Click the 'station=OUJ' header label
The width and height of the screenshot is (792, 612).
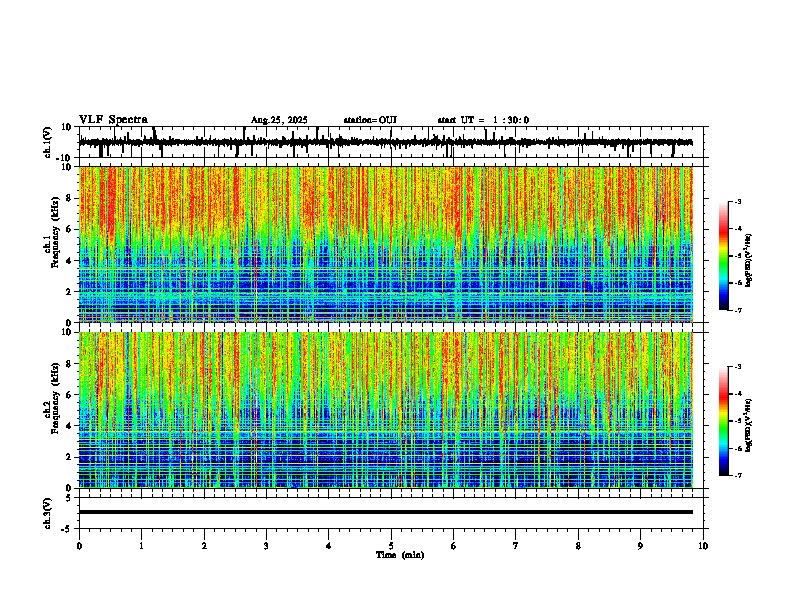tap(370, 120)
